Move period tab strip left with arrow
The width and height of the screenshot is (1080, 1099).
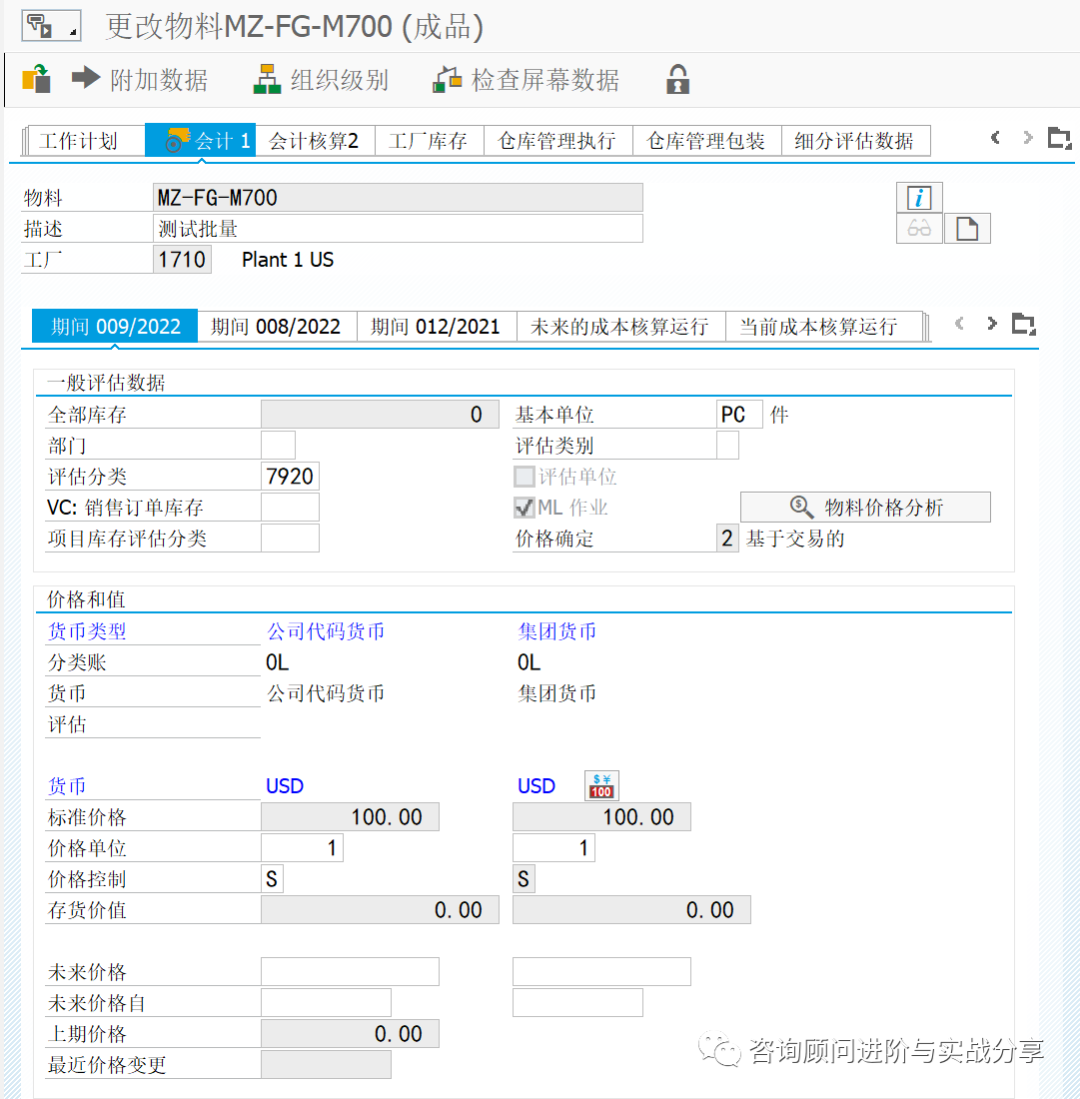[959, 323]
